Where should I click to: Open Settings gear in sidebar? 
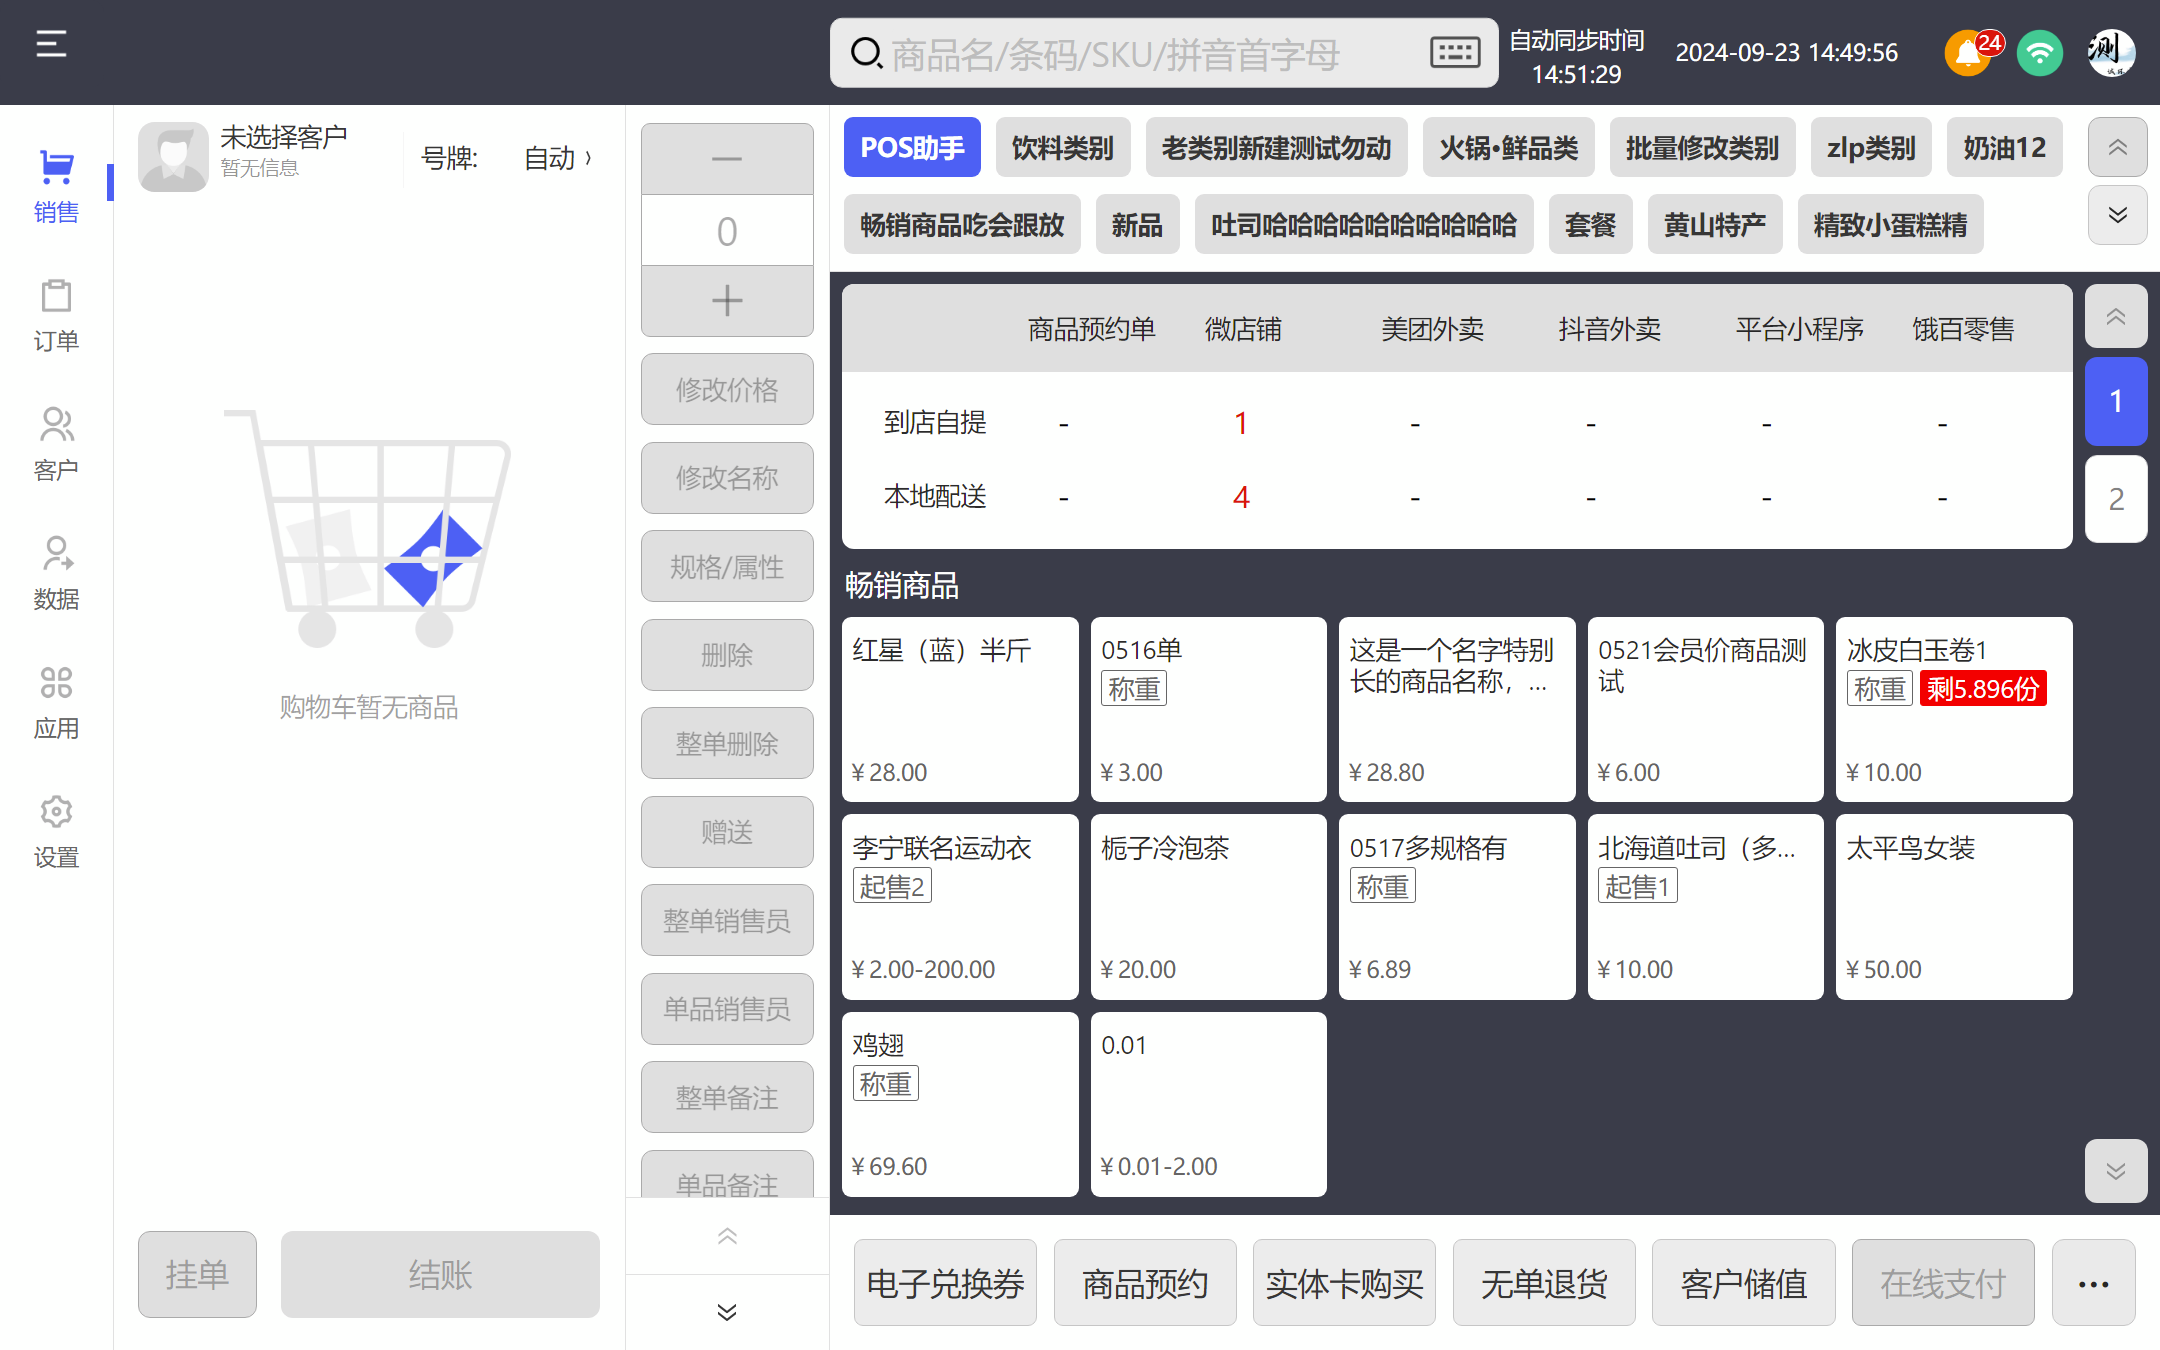pyautogui.click(x=56, y=831)
